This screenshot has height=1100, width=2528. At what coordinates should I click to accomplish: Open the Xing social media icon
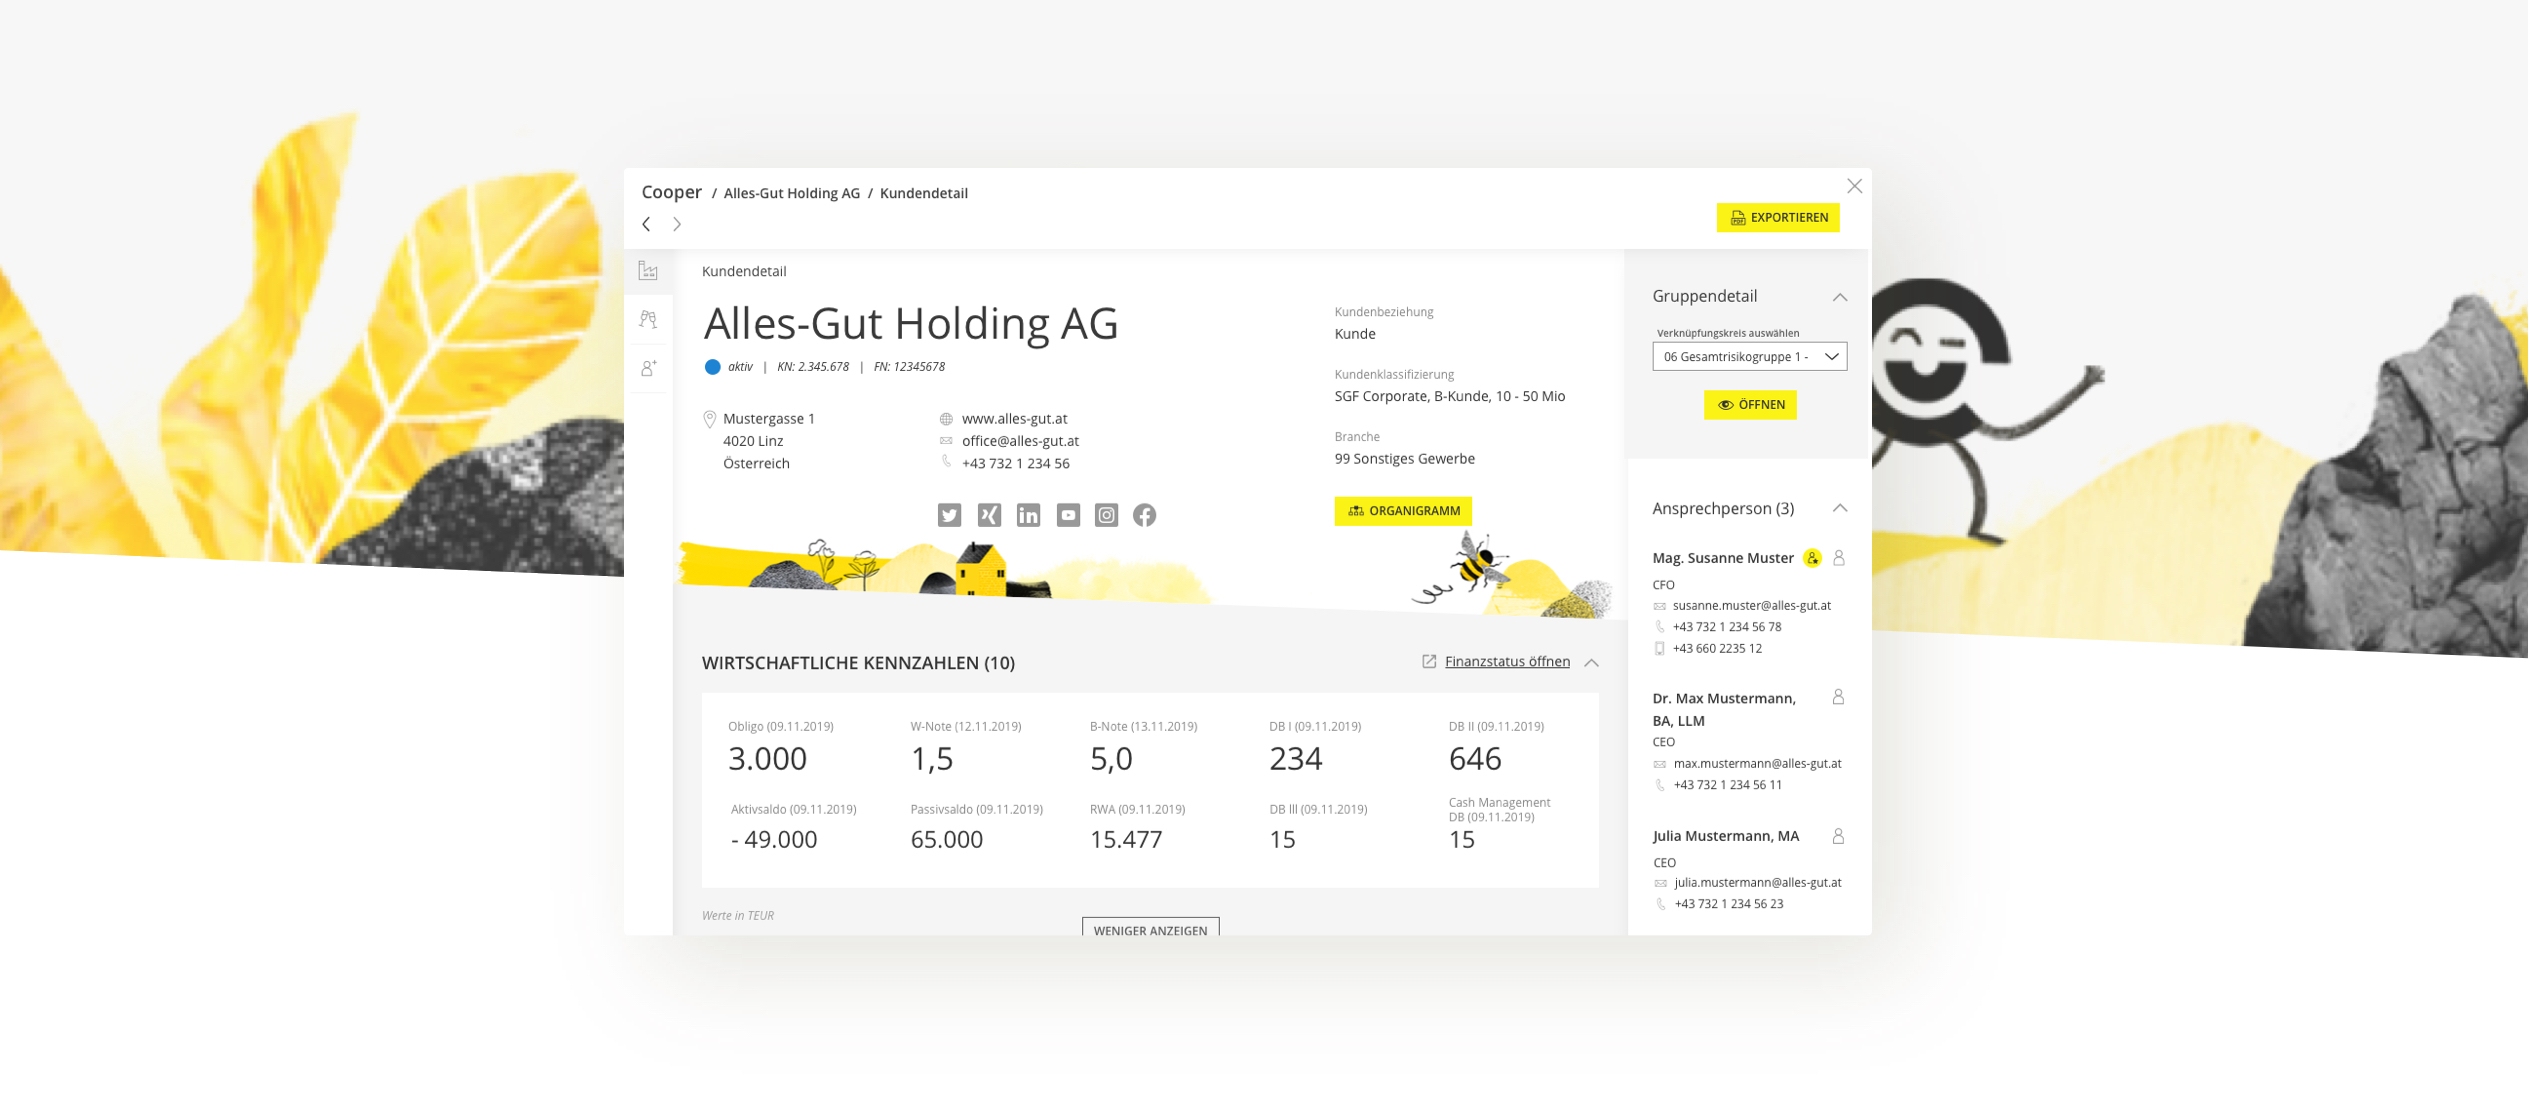(x=989, y=515)
